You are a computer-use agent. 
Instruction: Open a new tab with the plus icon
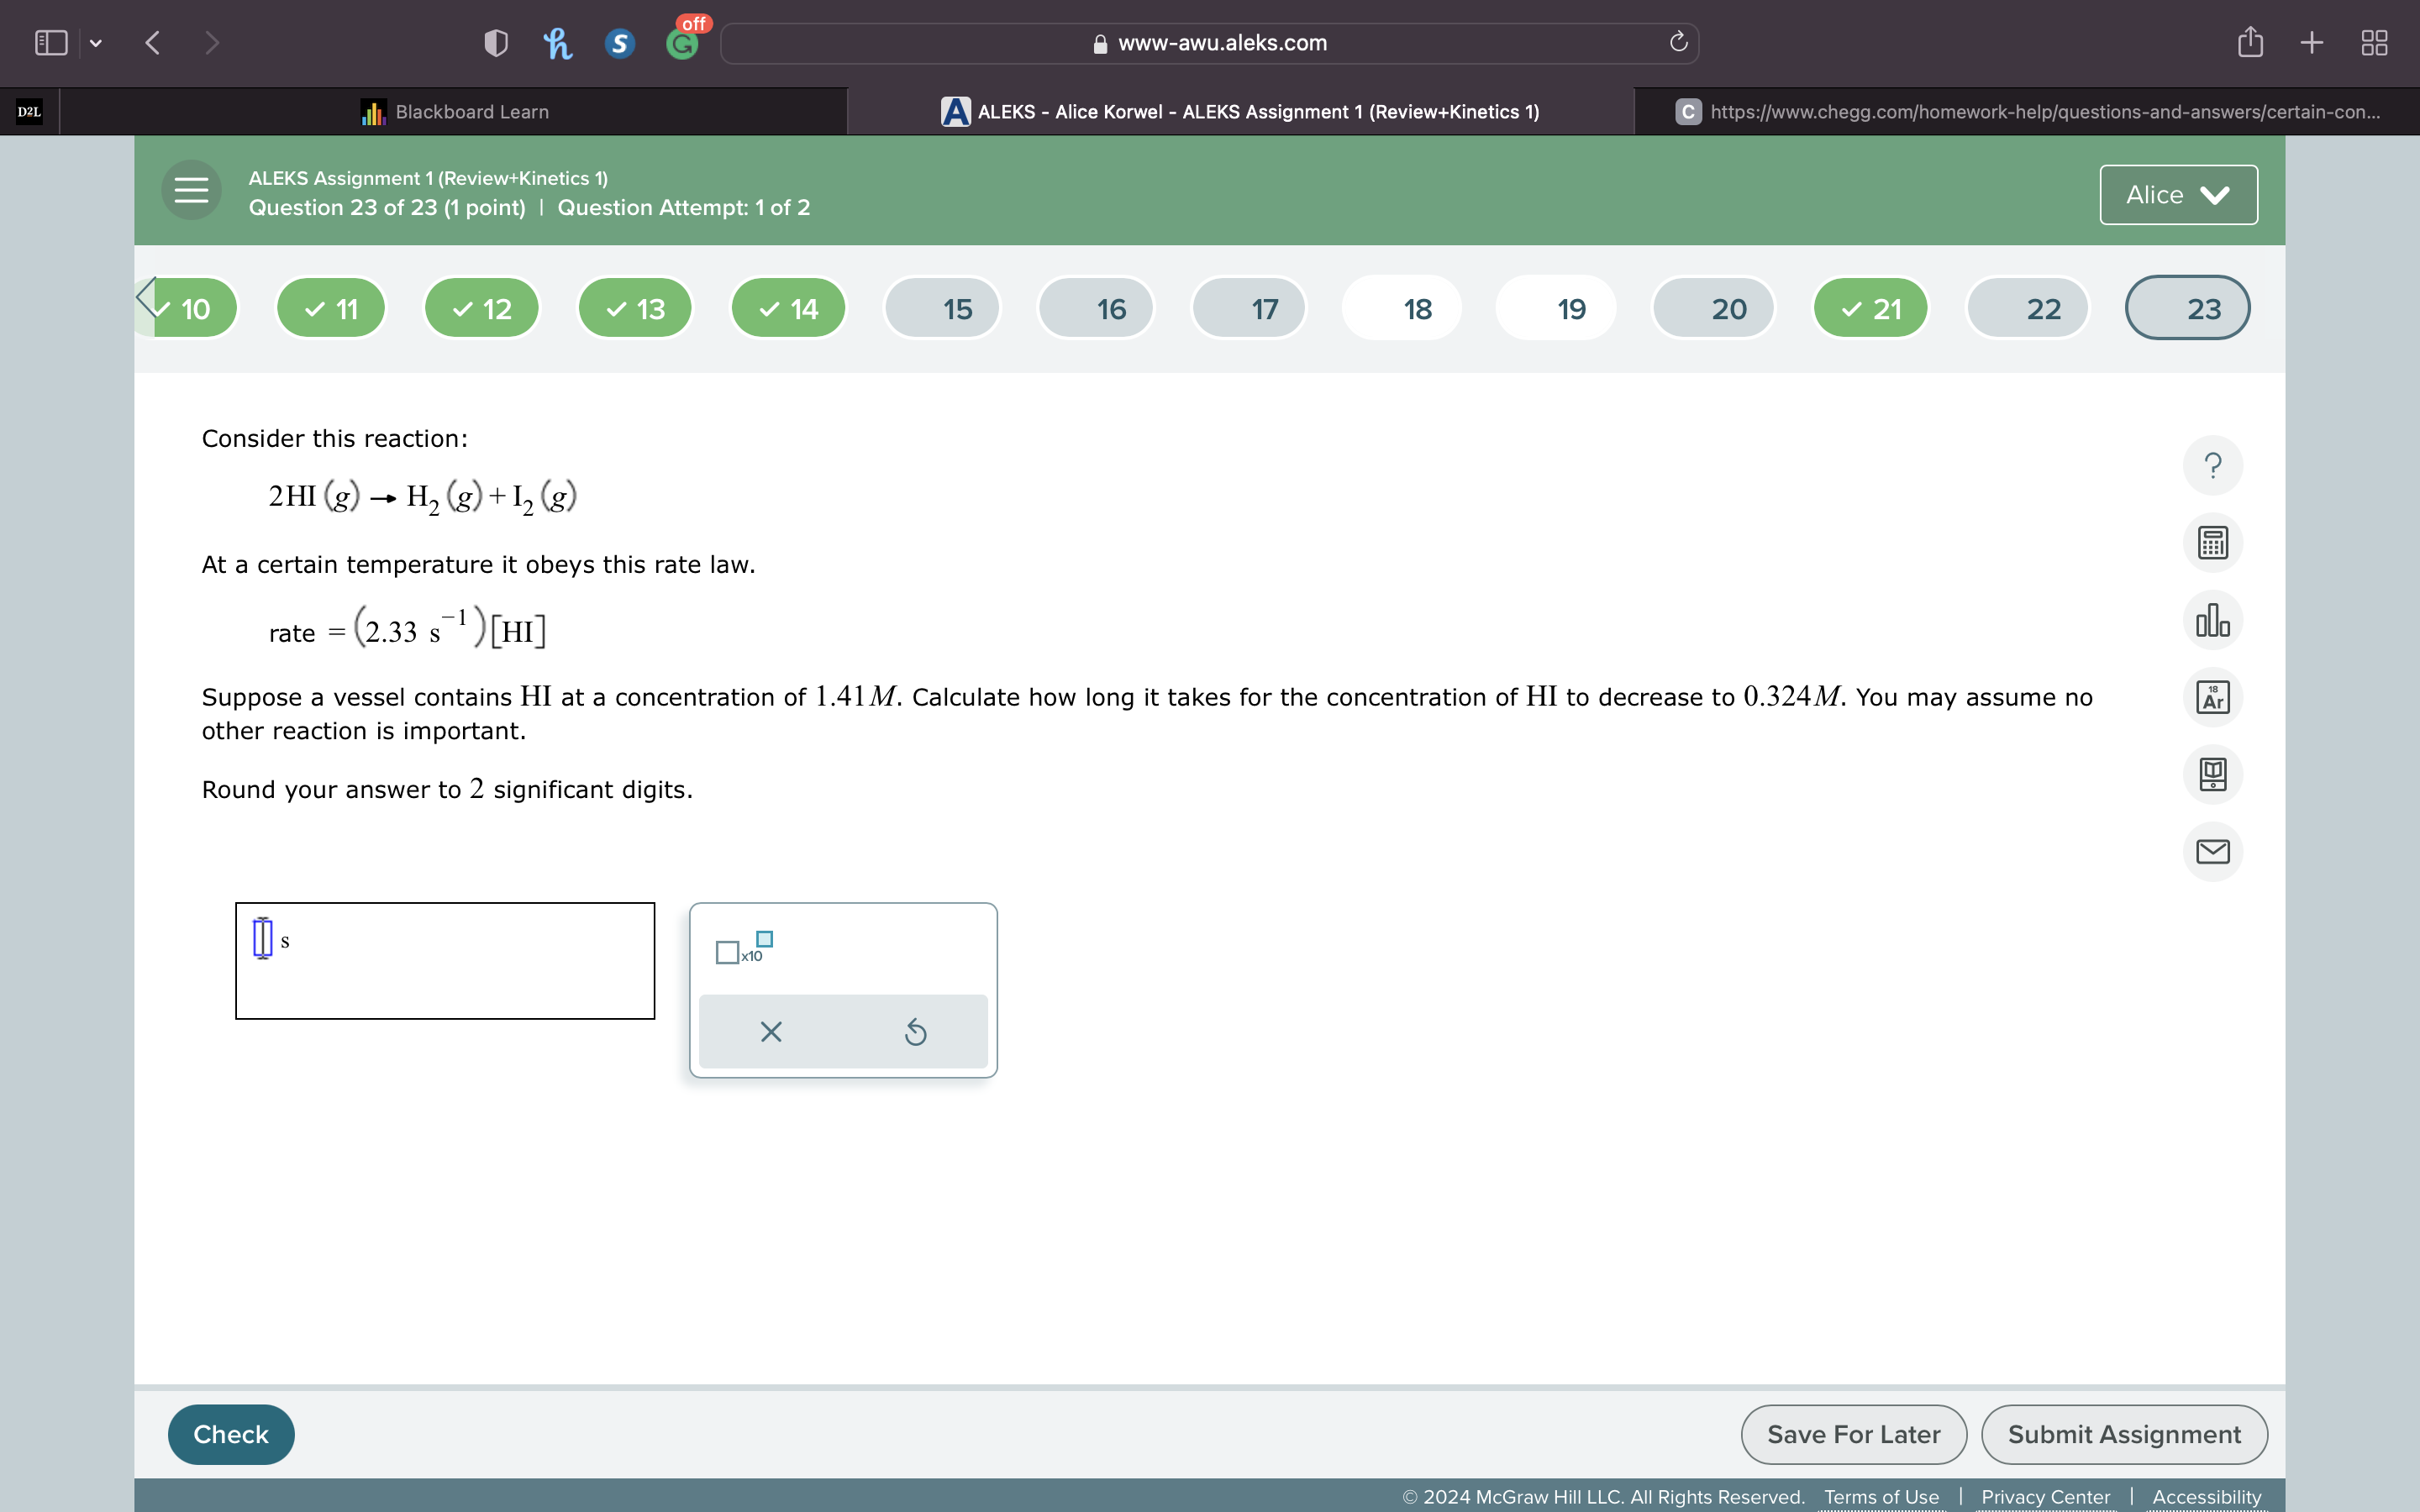(x=2312, y=42)
